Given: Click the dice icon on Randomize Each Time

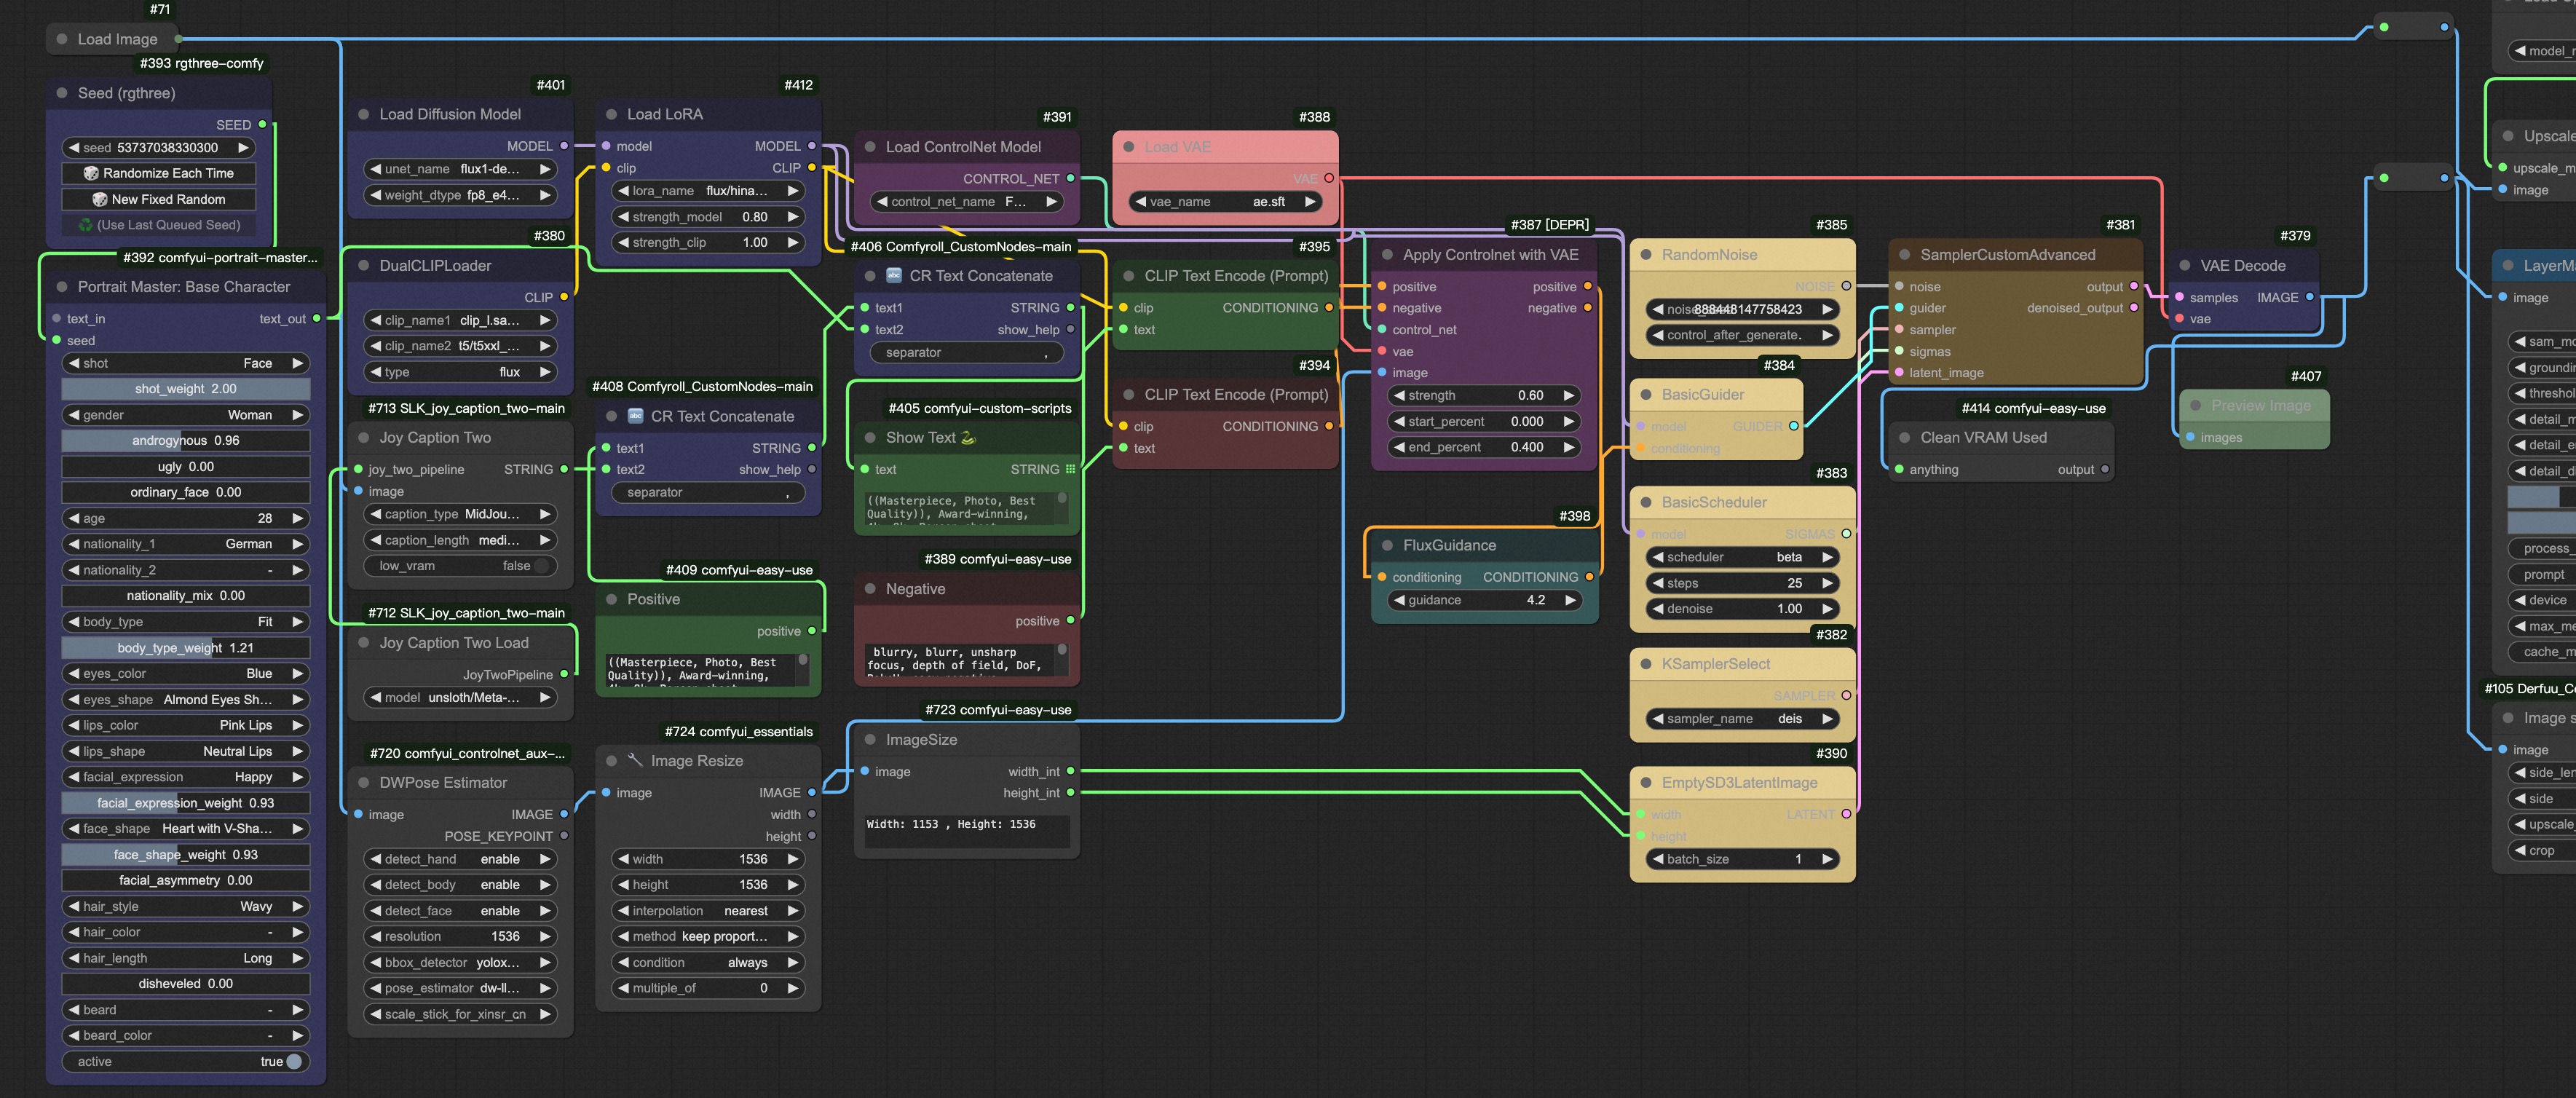Looking at the screenshot, I should pos(91,173).
